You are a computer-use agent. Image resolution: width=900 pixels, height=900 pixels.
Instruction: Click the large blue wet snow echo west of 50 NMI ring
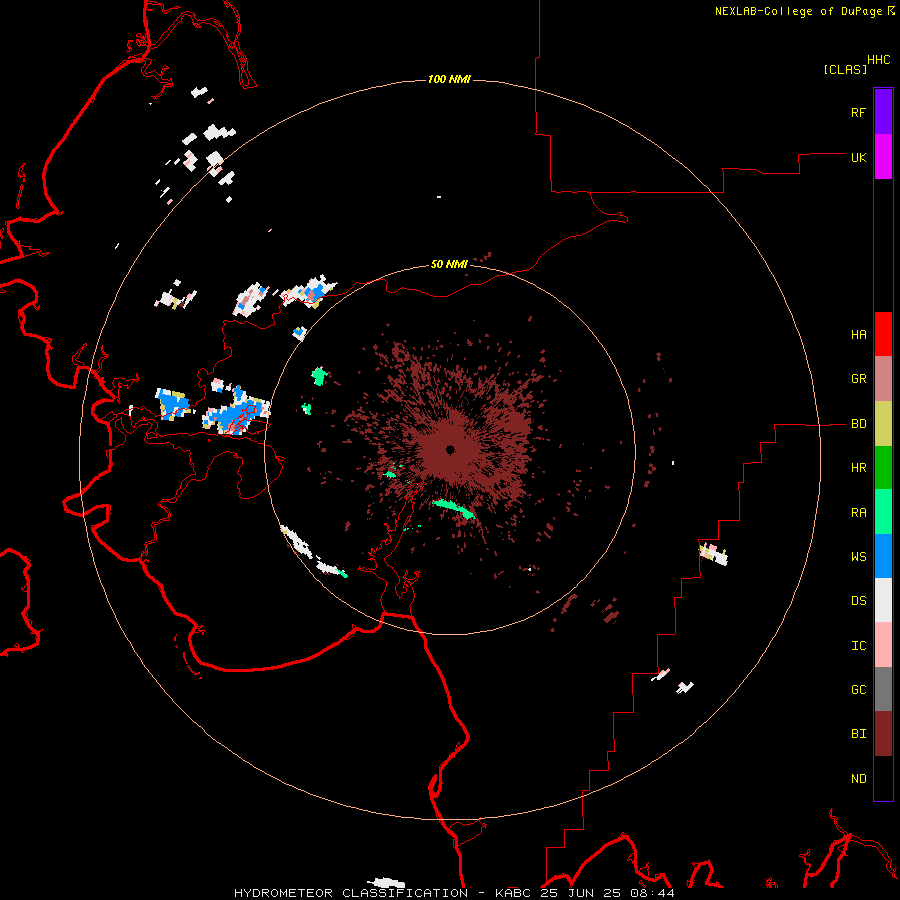238,414
